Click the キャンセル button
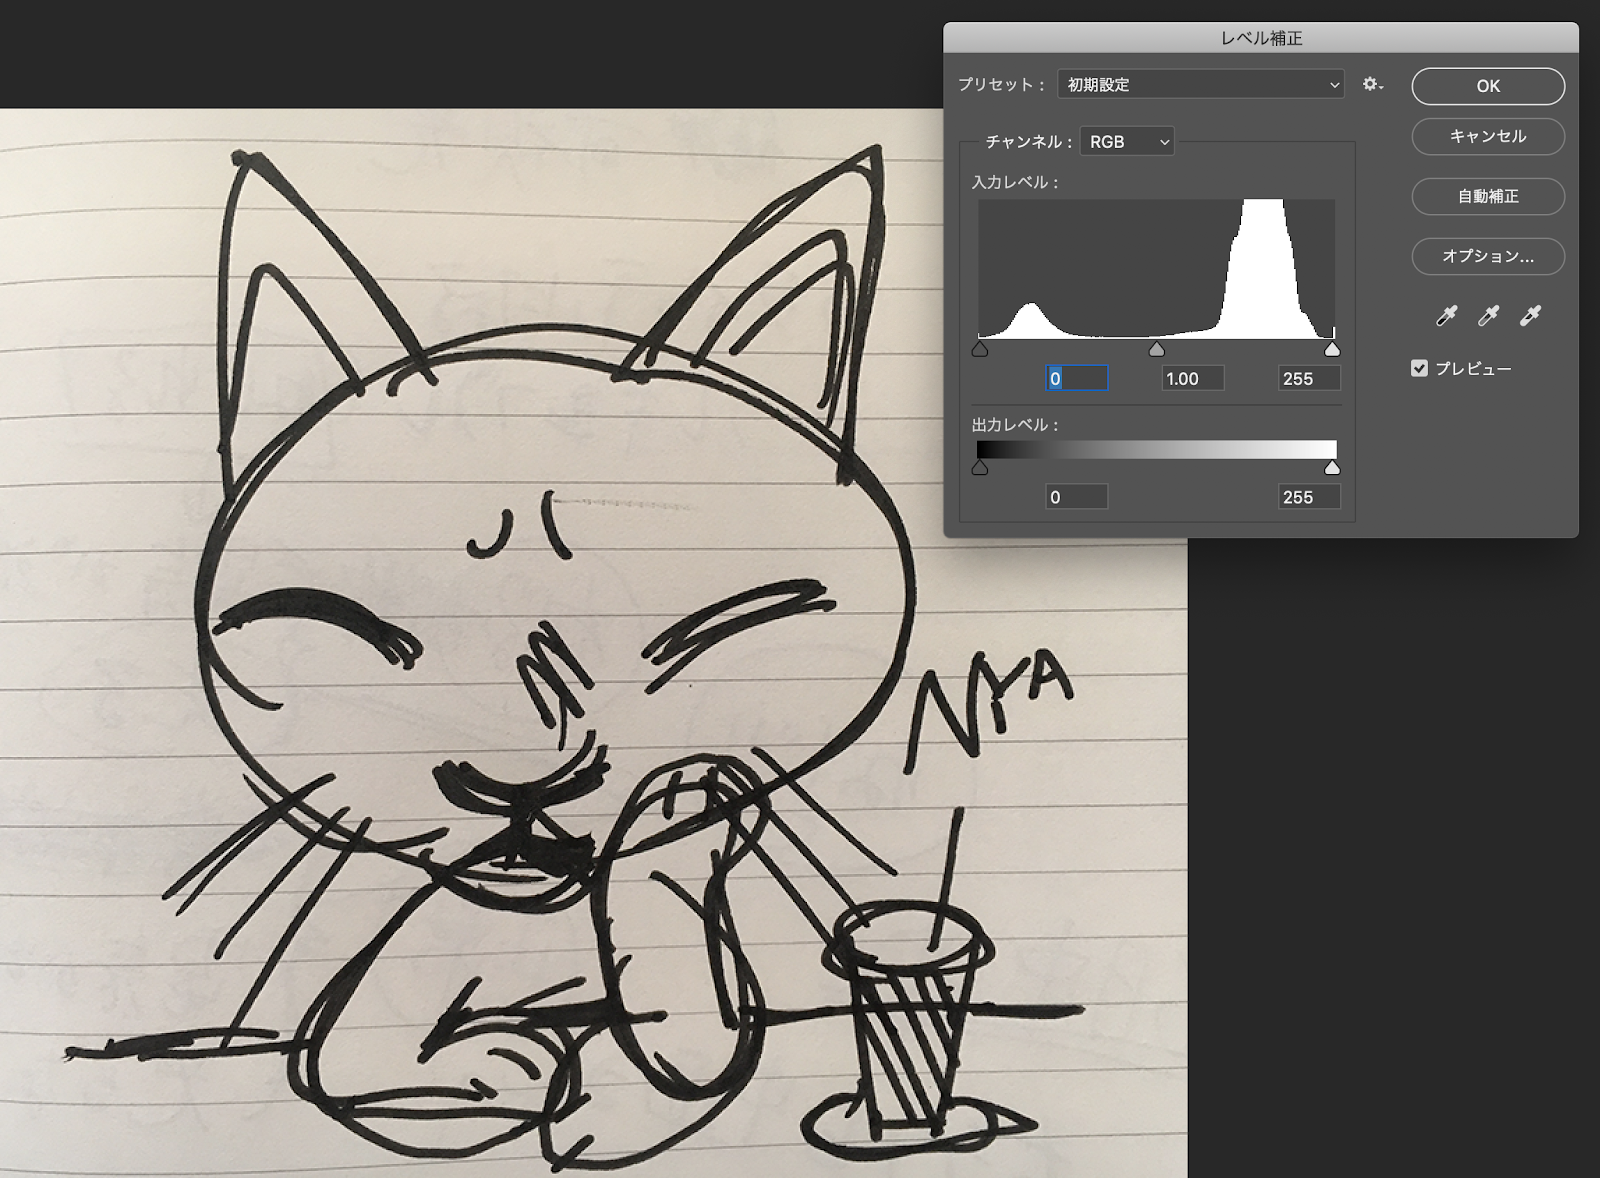The width and height of the screenshot is (1600, 1178). point(1488,136)
